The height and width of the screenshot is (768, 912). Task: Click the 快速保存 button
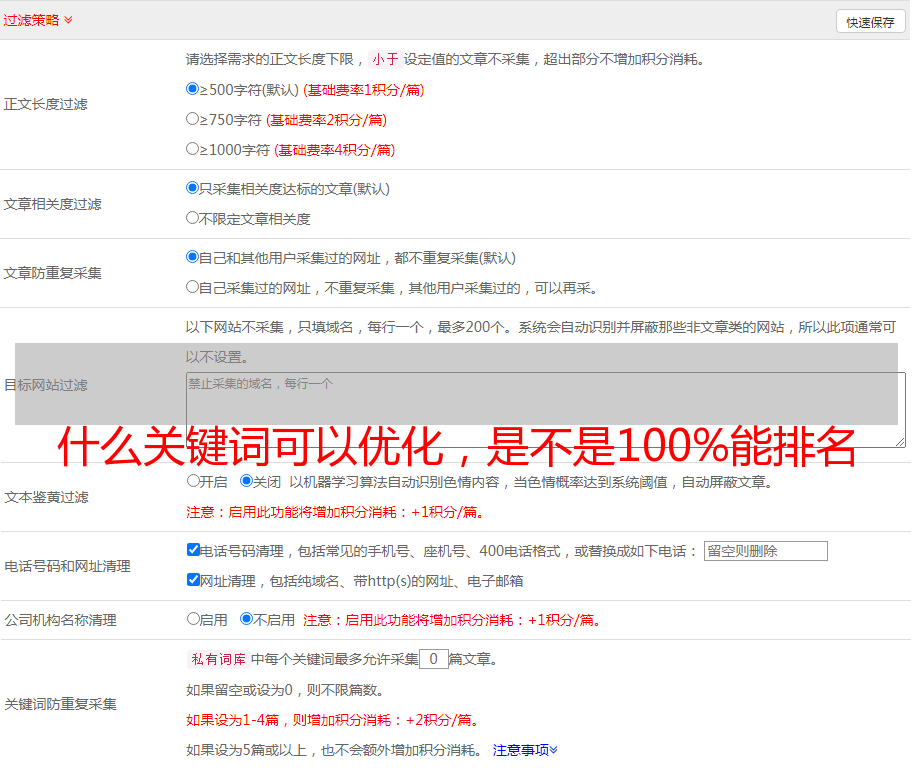point(869,22)
